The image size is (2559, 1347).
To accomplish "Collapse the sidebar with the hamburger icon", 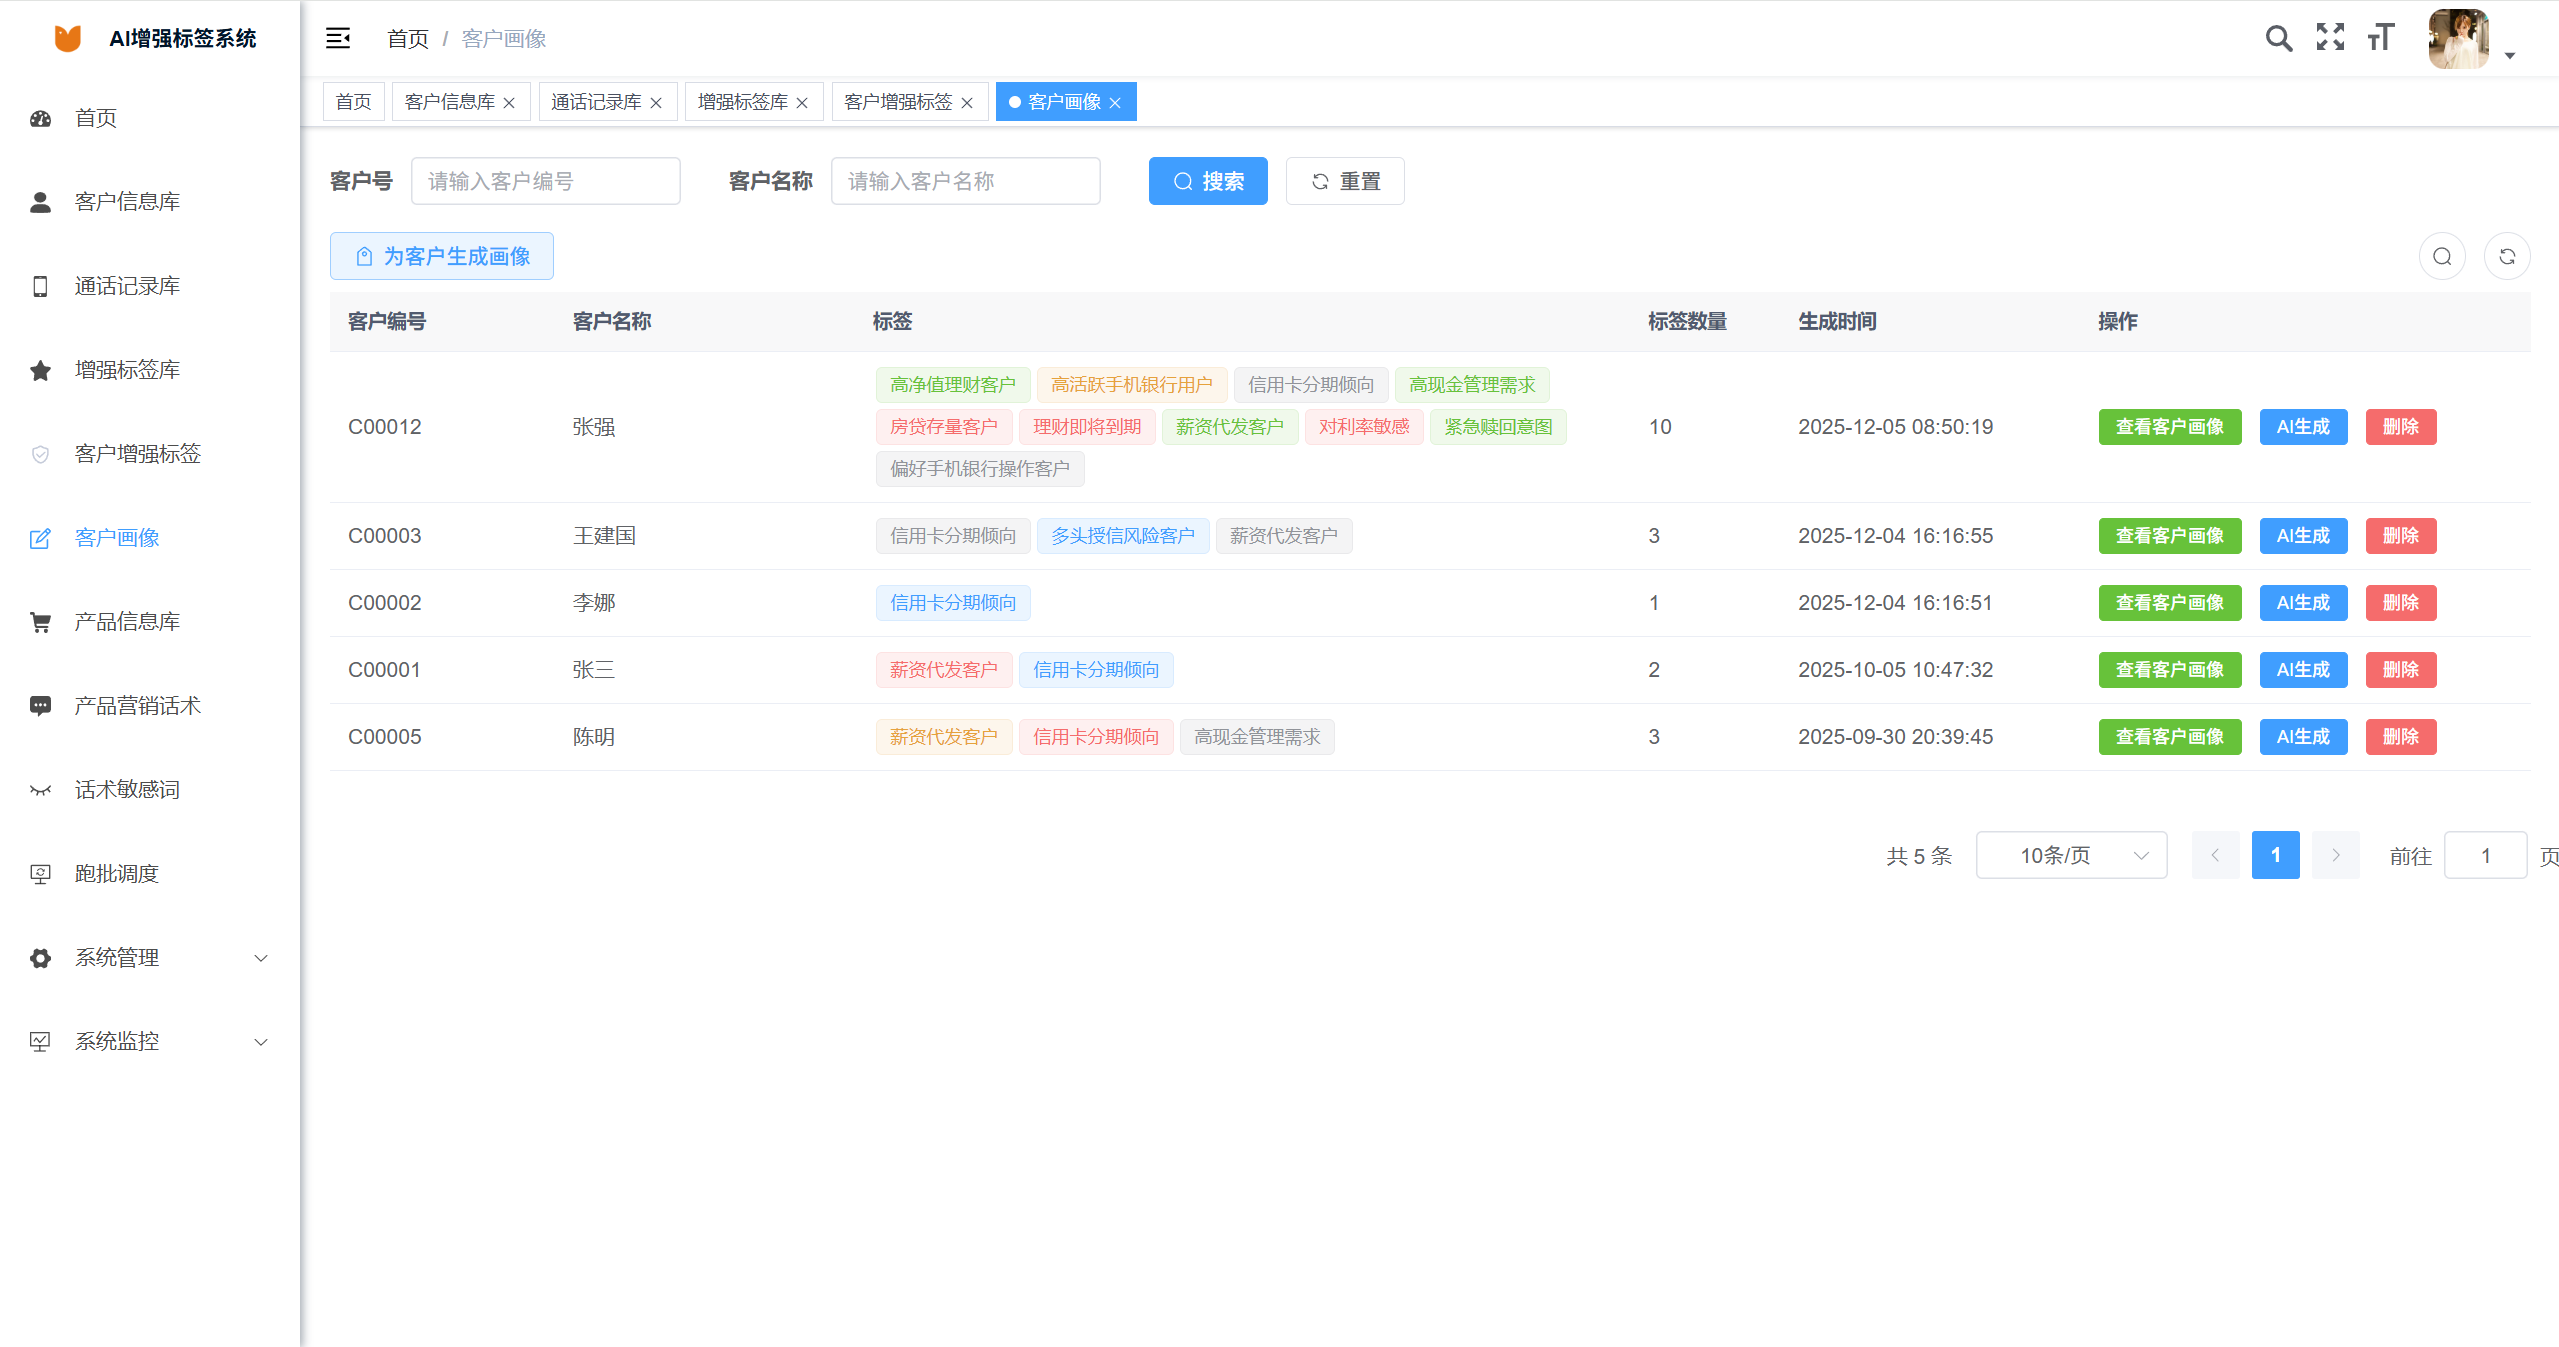I will [x=338, y=38].
